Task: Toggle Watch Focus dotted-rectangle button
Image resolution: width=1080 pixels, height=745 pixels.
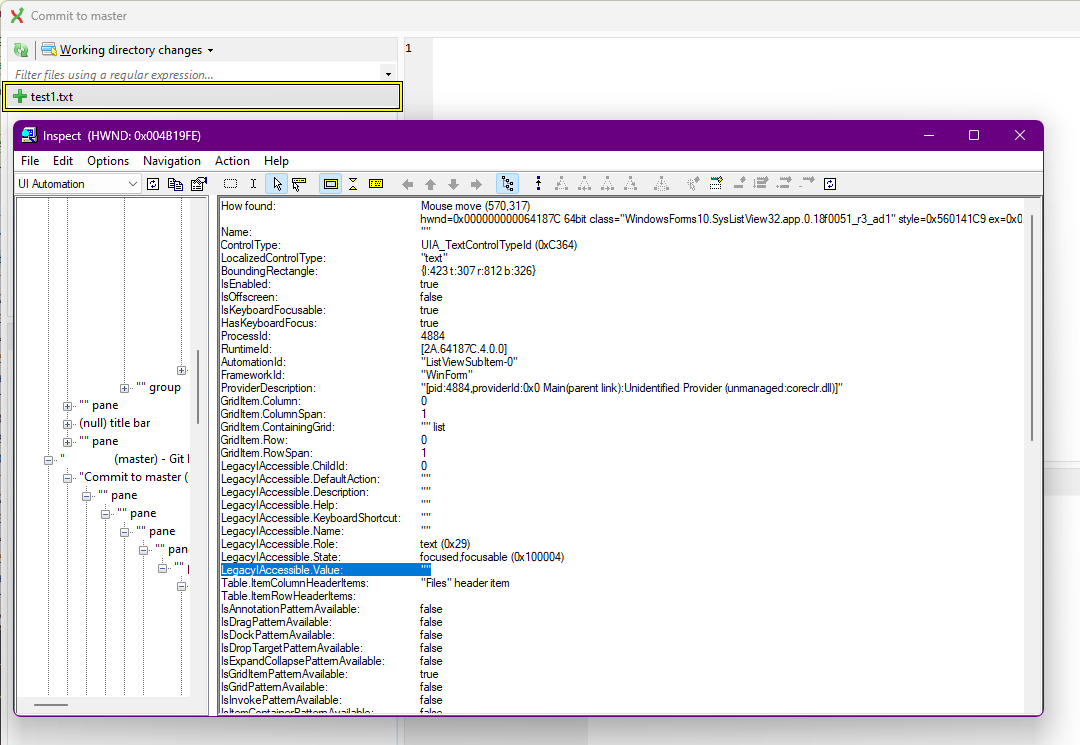Action: pos(231,184)
